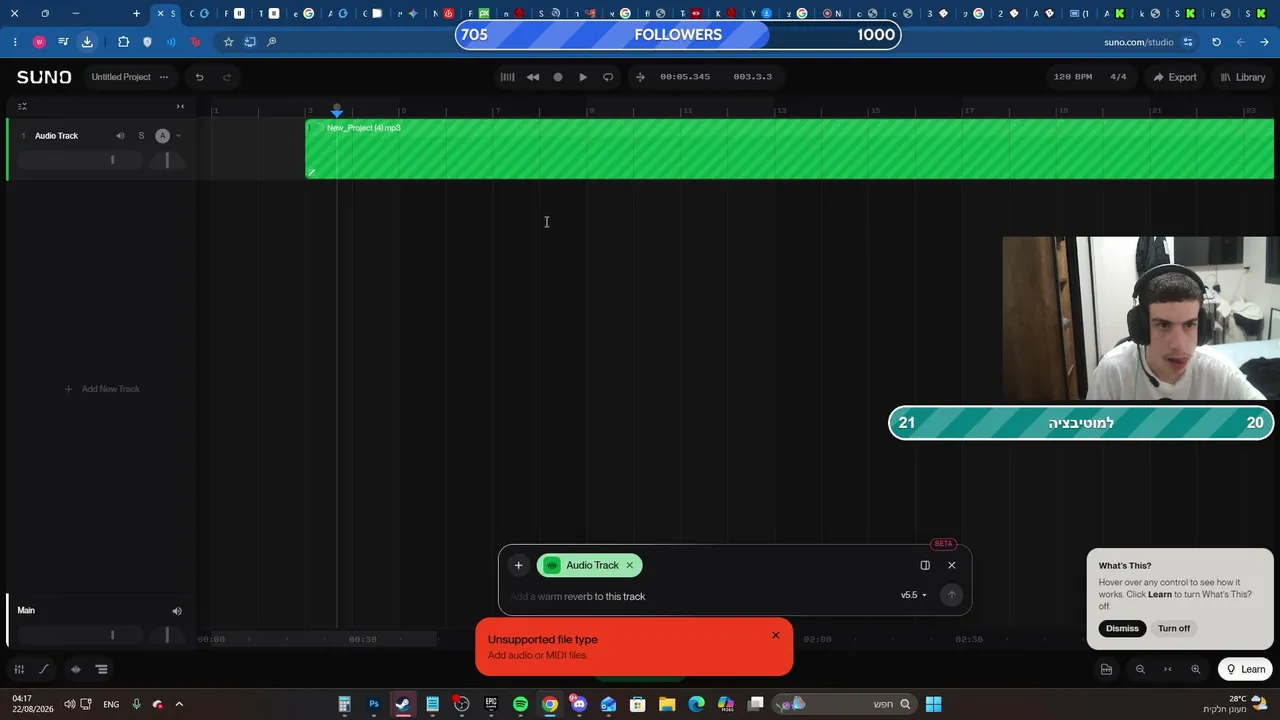Screen dimensions: 1280x720
Task: Change the 120 BPM tempo
Action: [x=1073, y=77]
